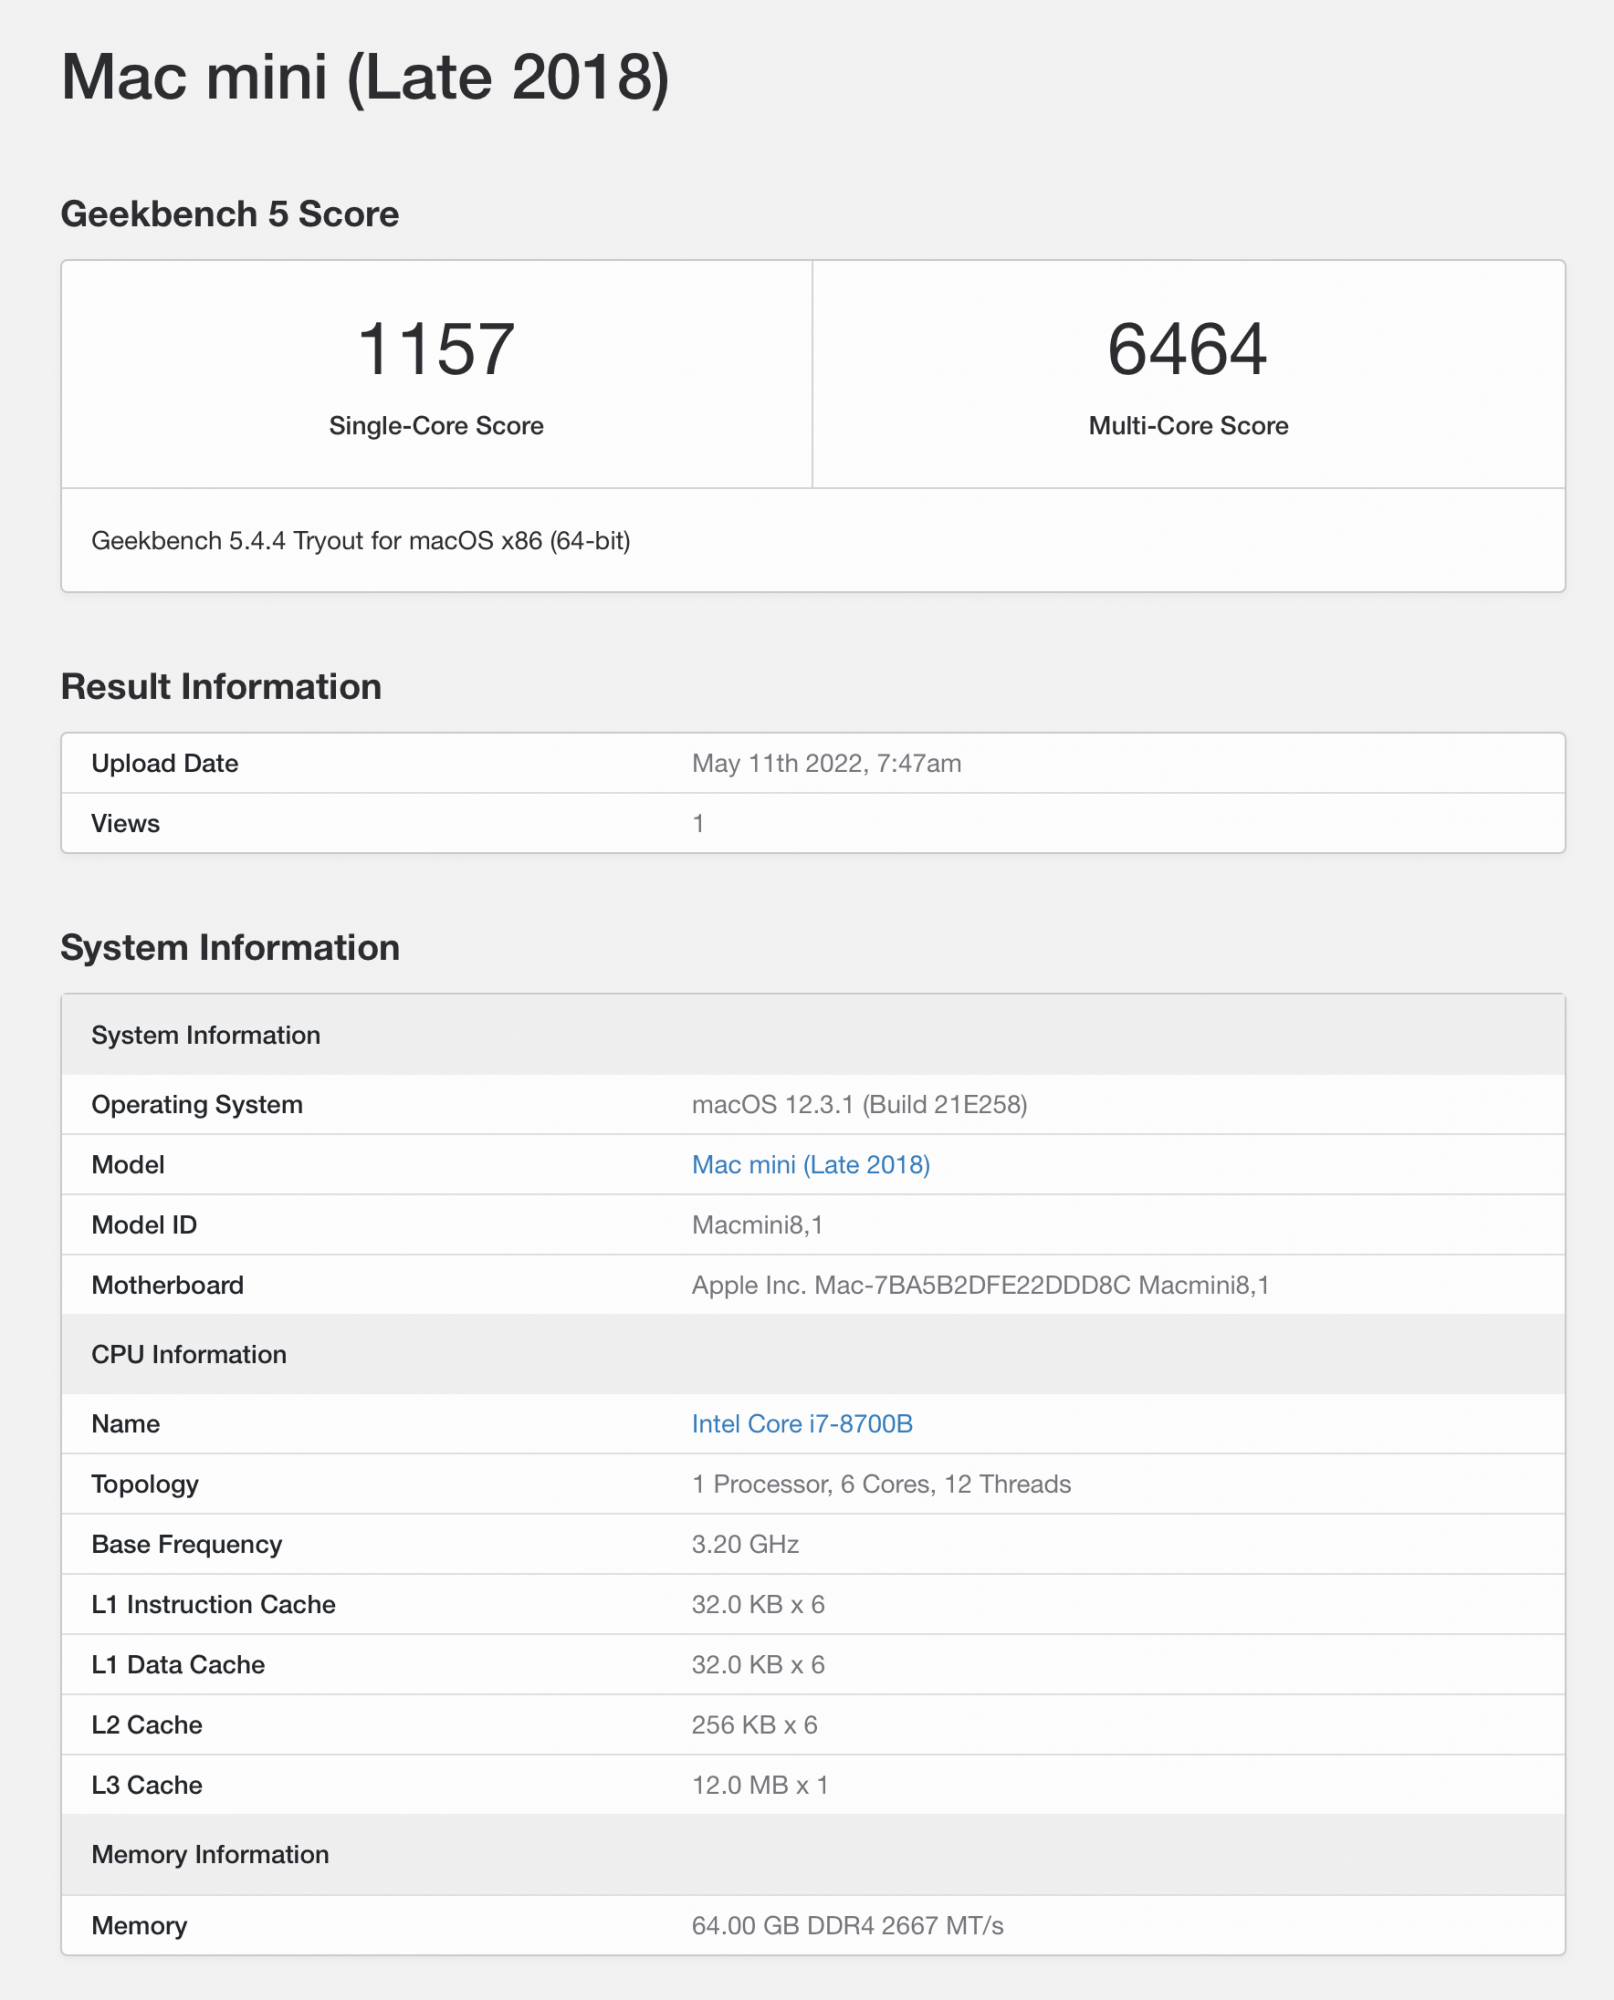The image size is (1614, 2000).
Task: Click the Operating System row label
Action: point(197,1105)
